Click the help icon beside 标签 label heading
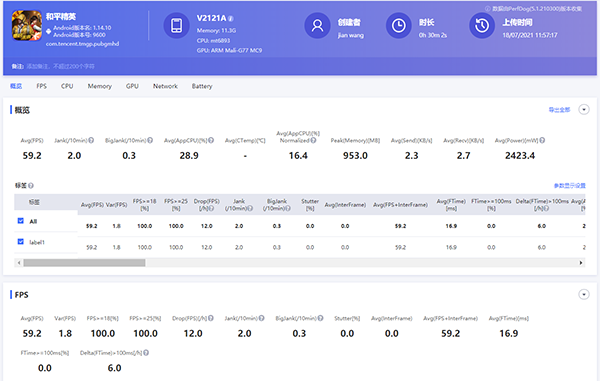600x381 pixels. [31, 186]
